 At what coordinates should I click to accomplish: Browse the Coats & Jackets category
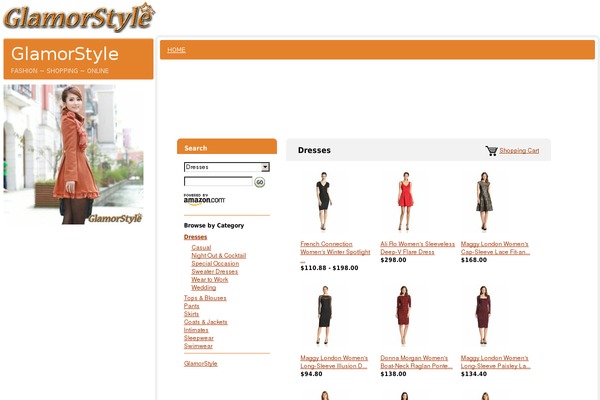pyautogui.click(x=206, y=322)
